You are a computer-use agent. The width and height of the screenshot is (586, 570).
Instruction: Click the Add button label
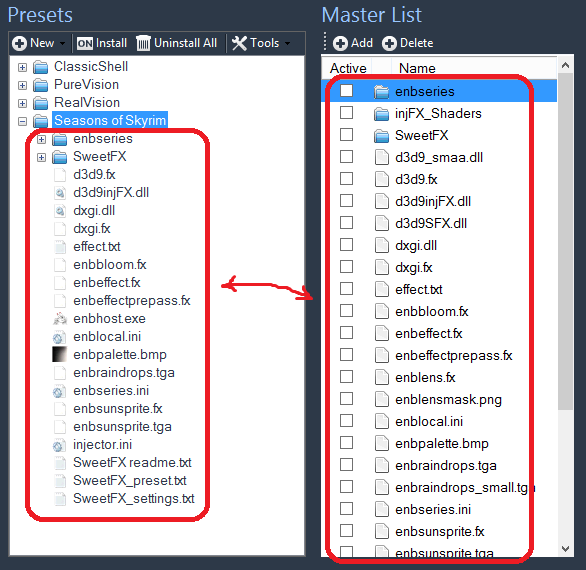(x=362, y=43)
